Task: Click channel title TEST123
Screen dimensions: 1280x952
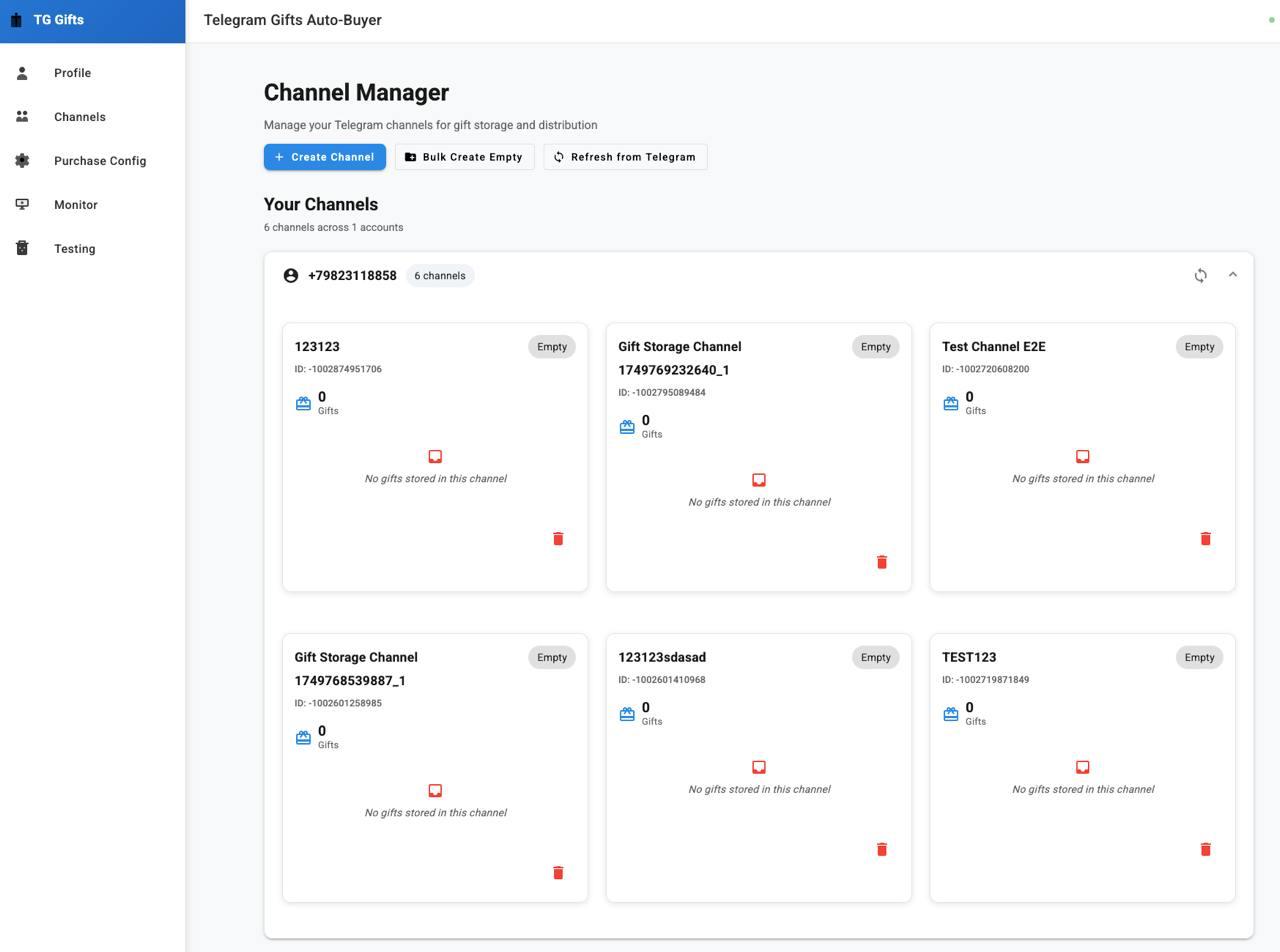Action: click(x=969, y=657)
